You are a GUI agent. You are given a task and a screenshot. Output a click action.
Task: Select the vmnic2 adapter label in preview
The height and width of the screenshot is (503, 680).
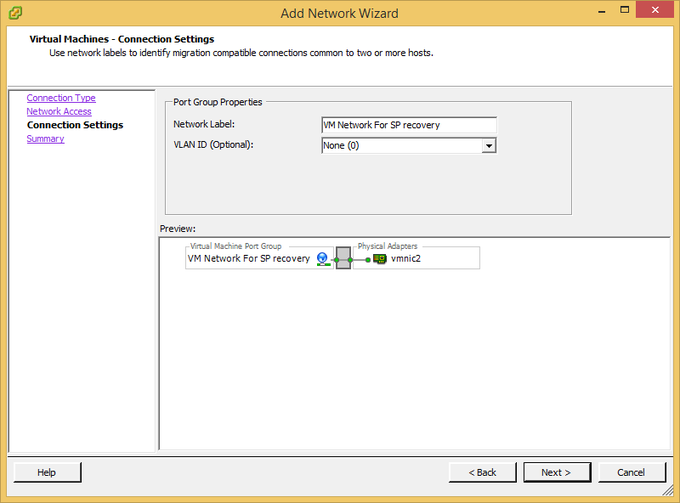pyautogui.click(x=408, y=259)
